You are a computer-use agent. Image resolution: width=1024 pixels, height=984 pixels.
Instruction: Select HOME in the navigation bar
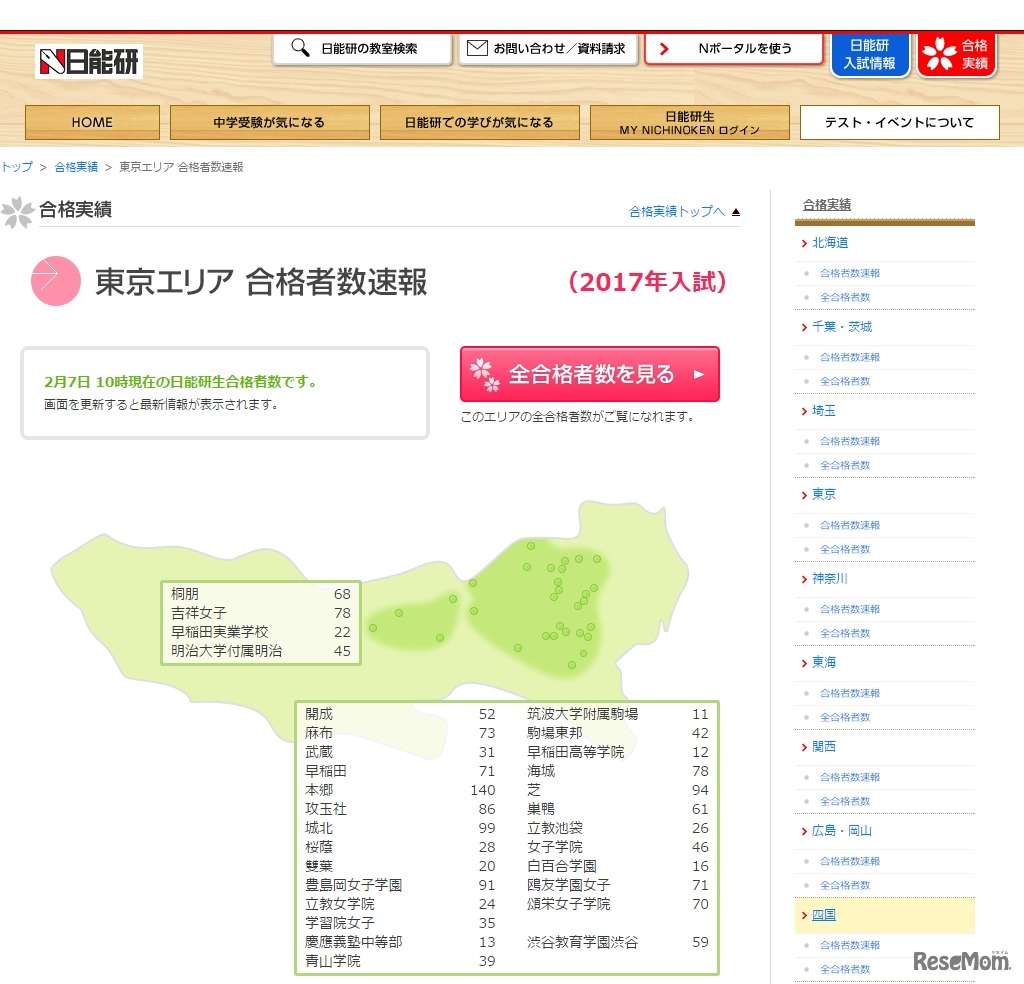pos(92,122)
